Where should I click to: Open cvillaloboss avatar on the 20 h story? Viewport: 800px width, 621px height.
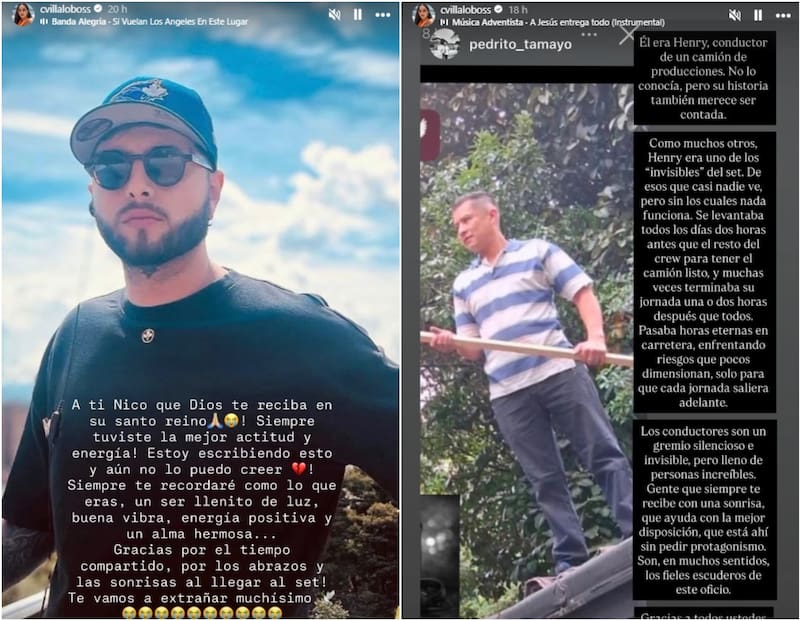coord(23,14)
